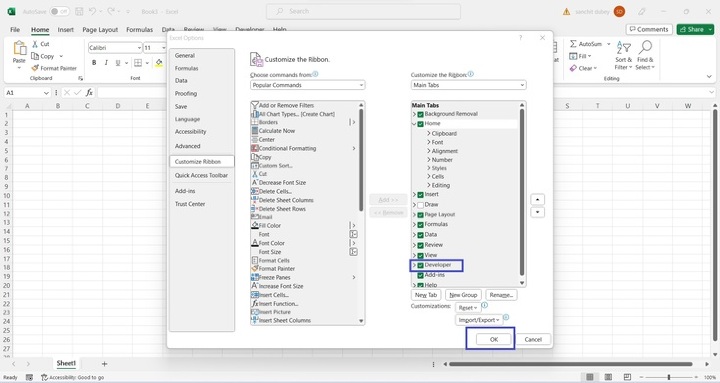The height and width of the screenshot is (383, 720).
Task: Uncheck the Background Removal checkbox
Action: pyautogui.click(x=420, y=114)
